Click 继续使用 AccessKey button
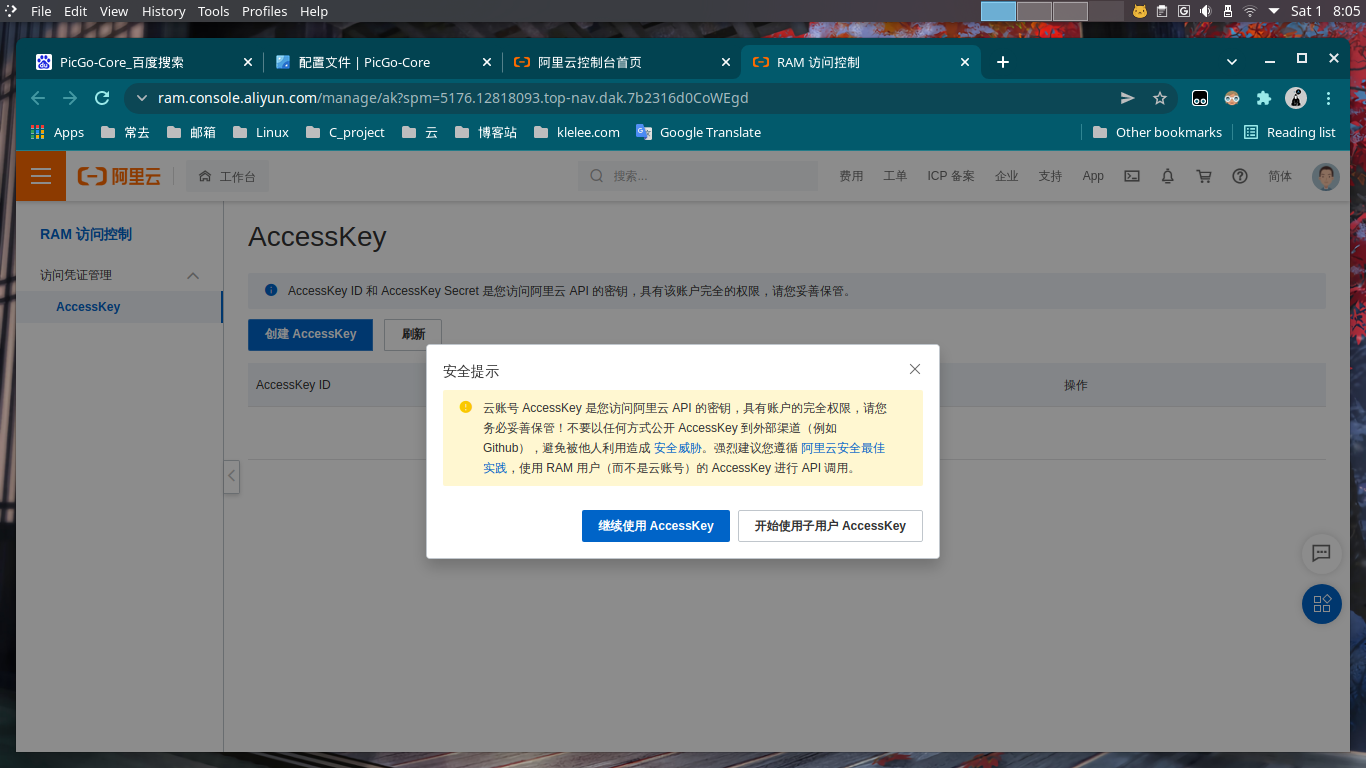1366x768 pixels. [656, 526]
